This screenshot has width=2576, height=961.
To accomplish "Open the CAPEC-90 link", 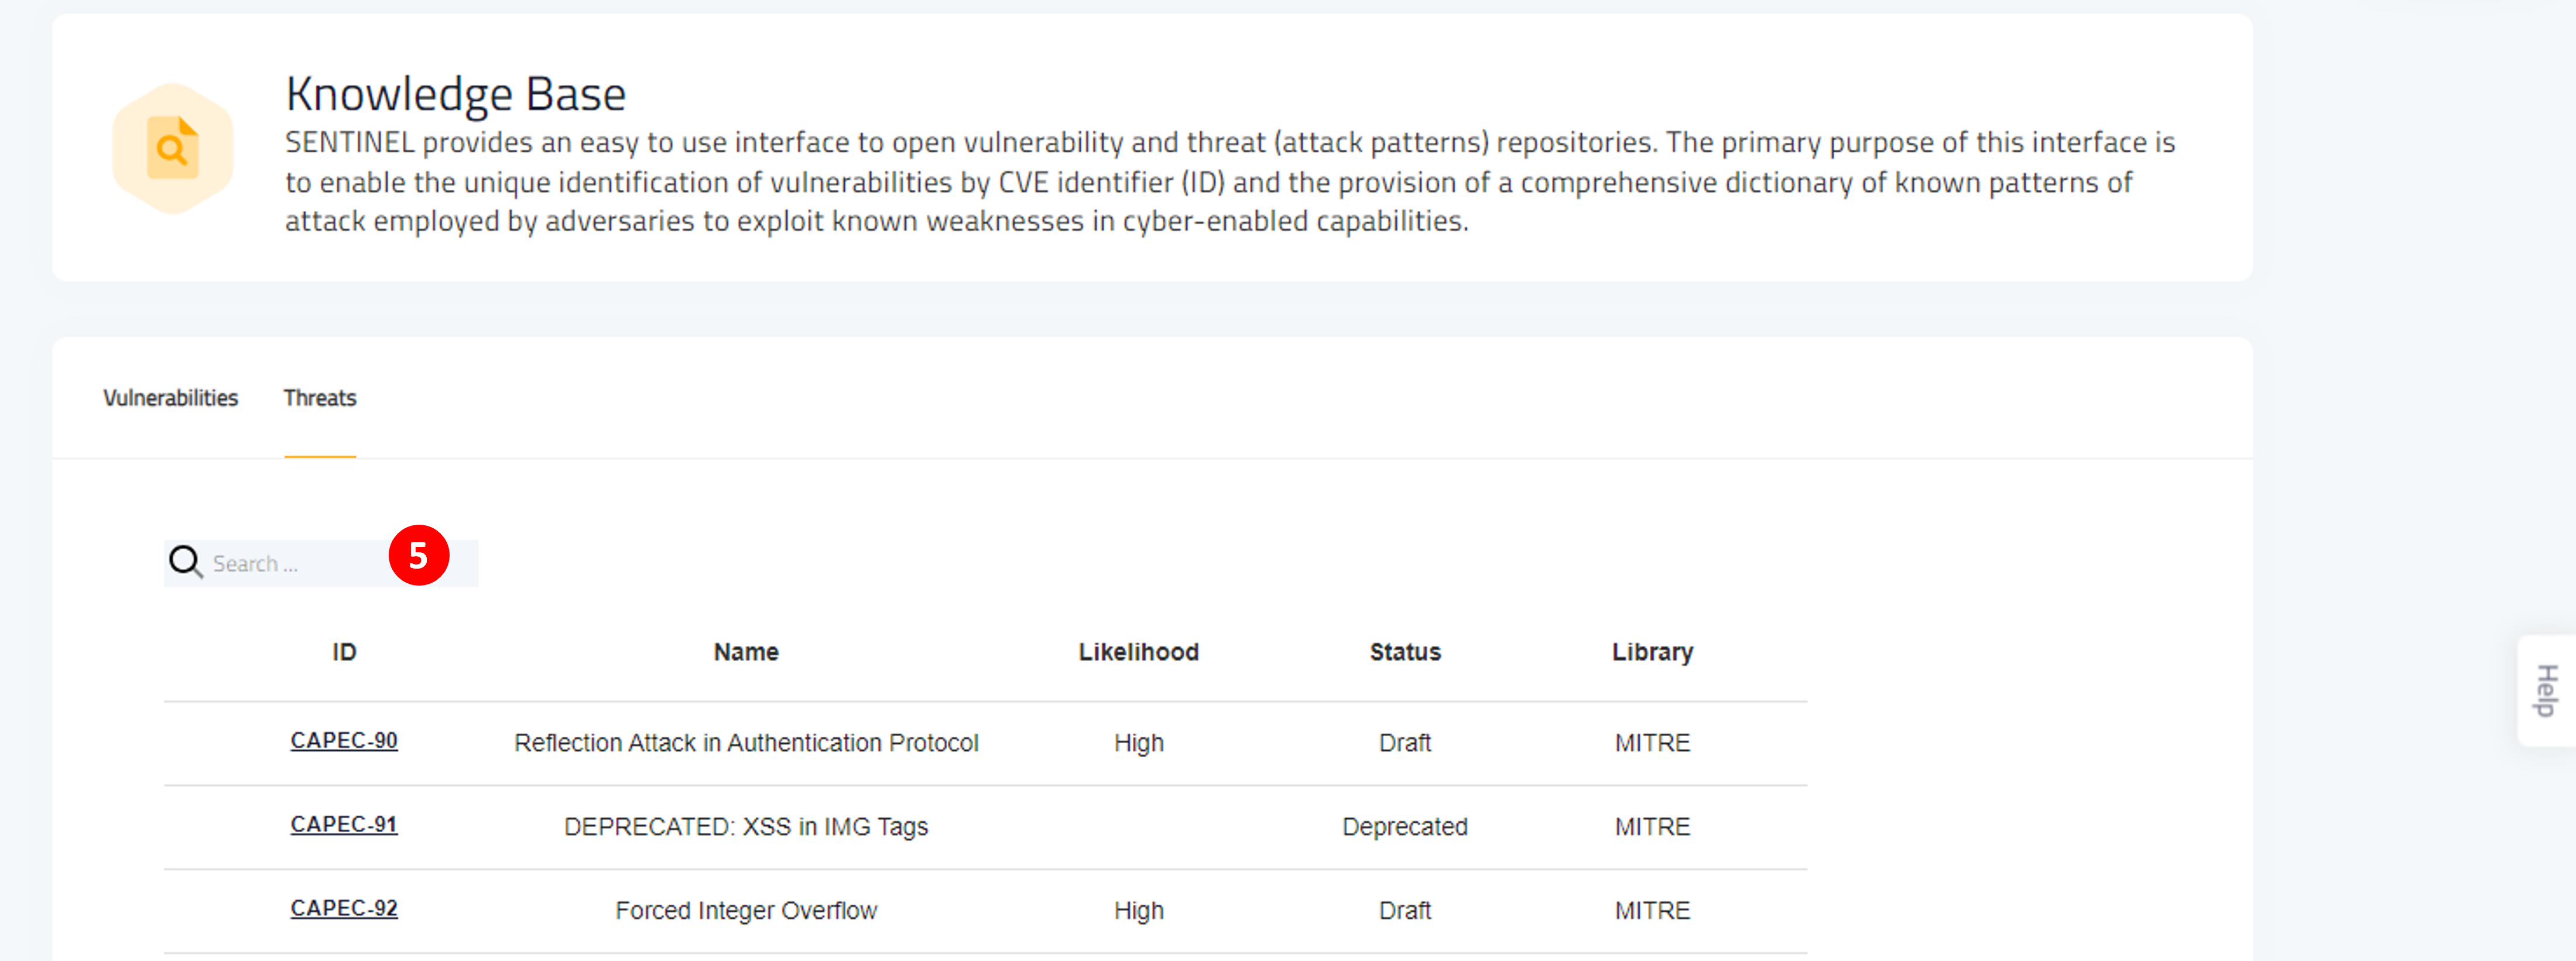I will pyautogui.click(x=344, y=741).
